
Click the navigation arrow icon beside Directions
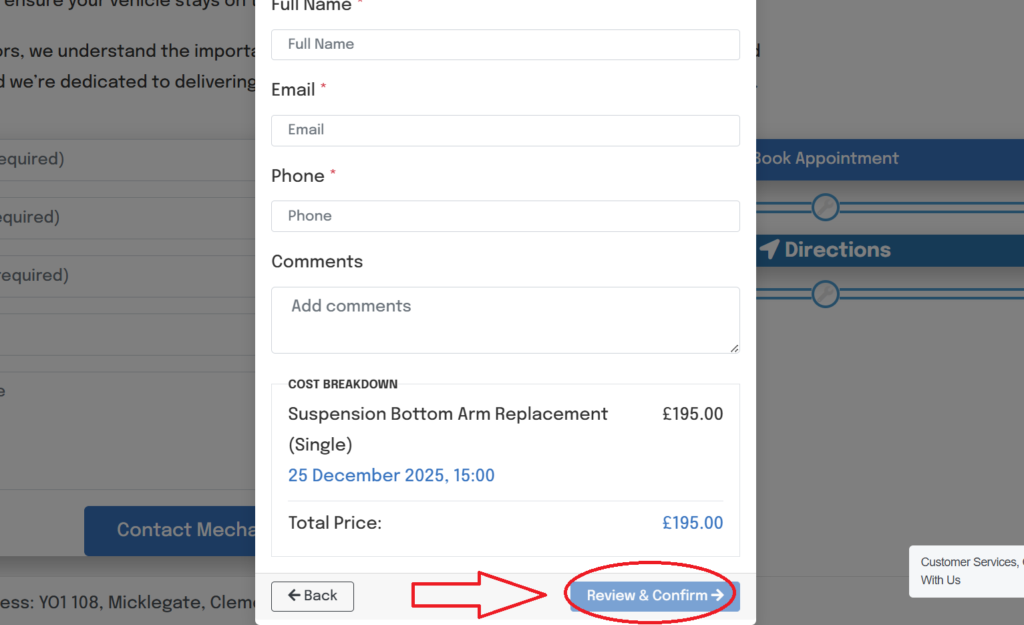tap(768, 250)
